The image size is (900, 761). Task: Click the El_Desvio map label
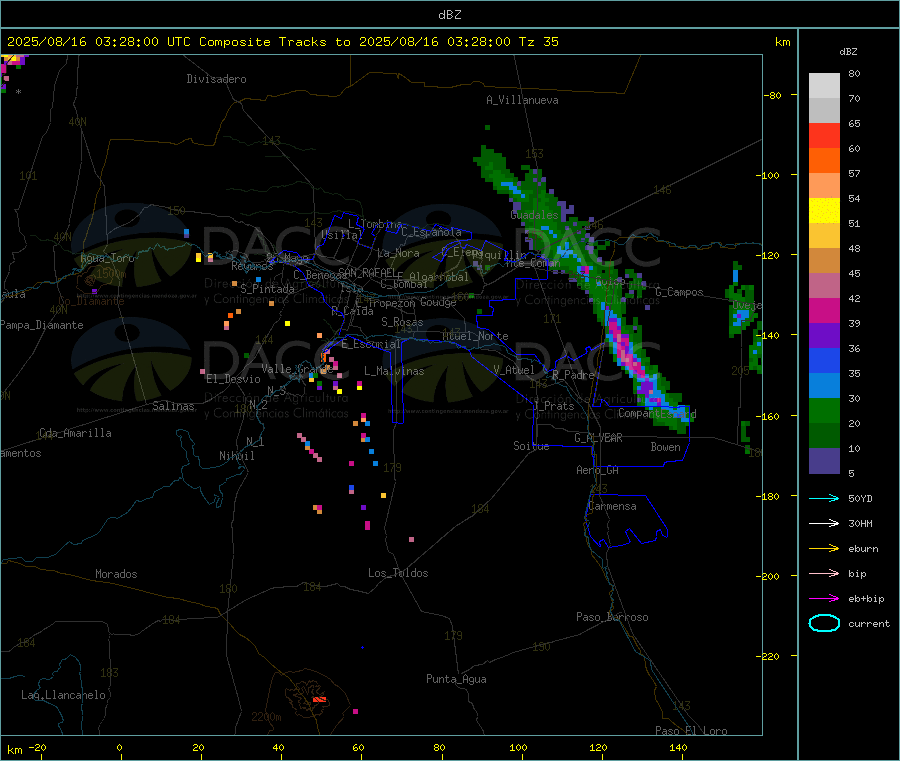point(234,379)
